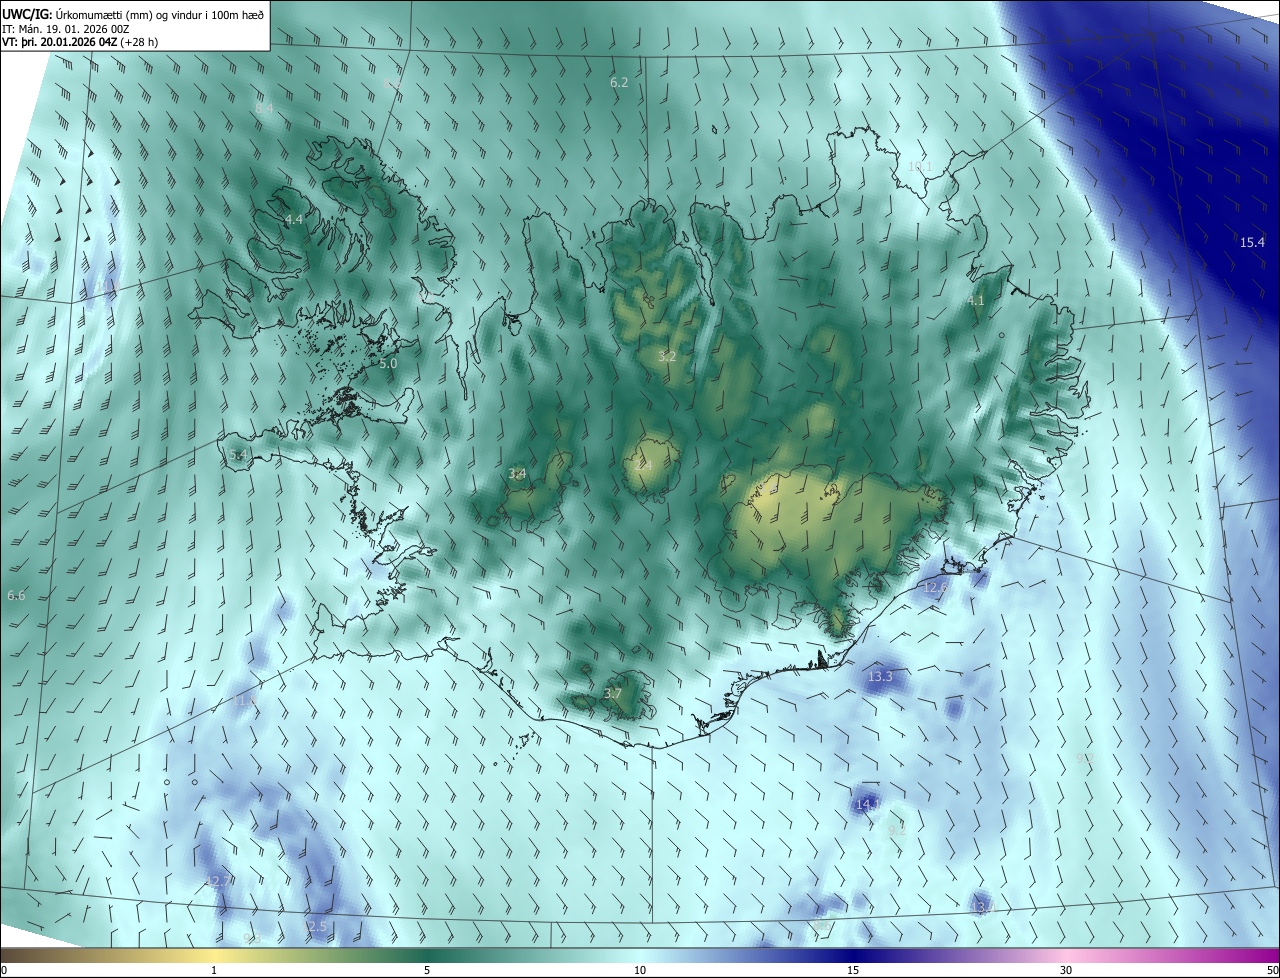Click the 8.4 precipitation value label

point(264,108)
